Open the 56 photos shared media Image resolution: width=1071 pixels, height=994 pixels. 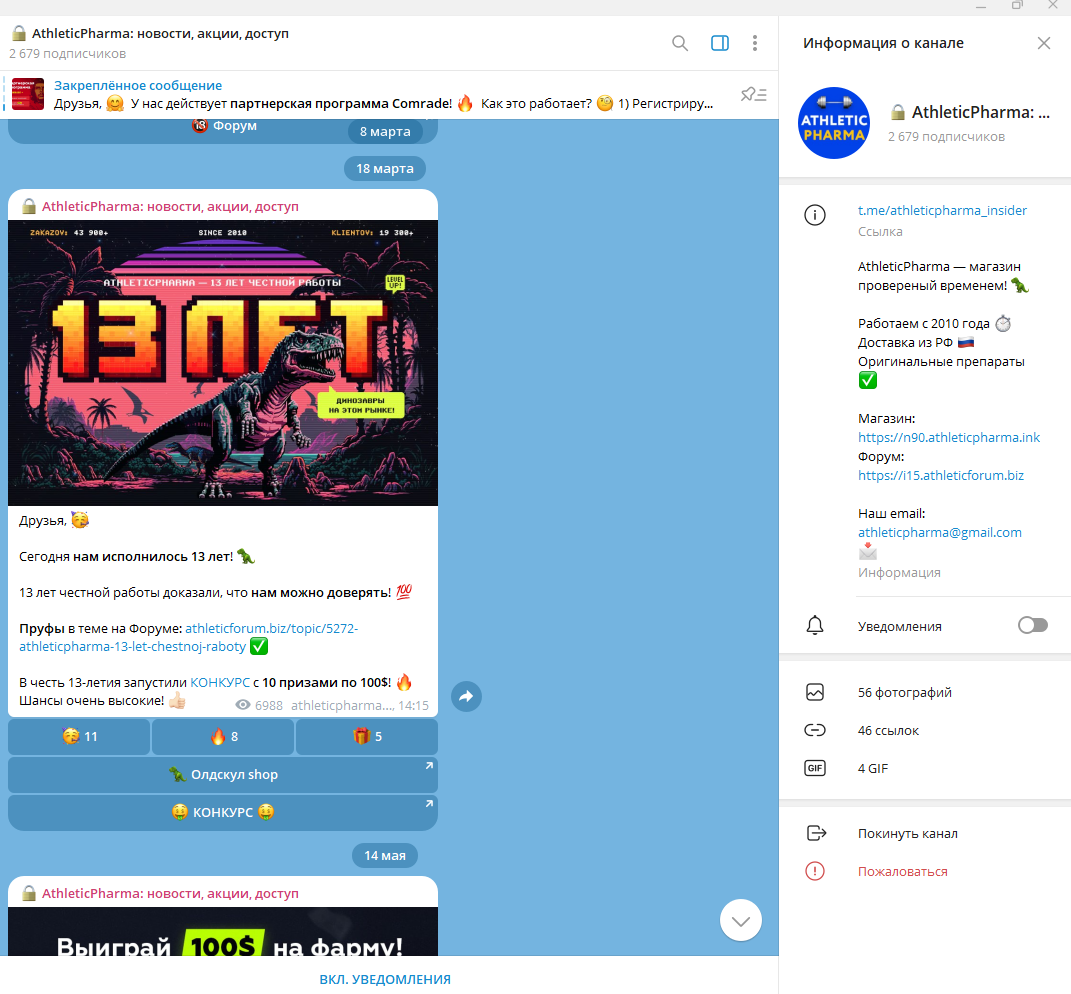(904, 692)
